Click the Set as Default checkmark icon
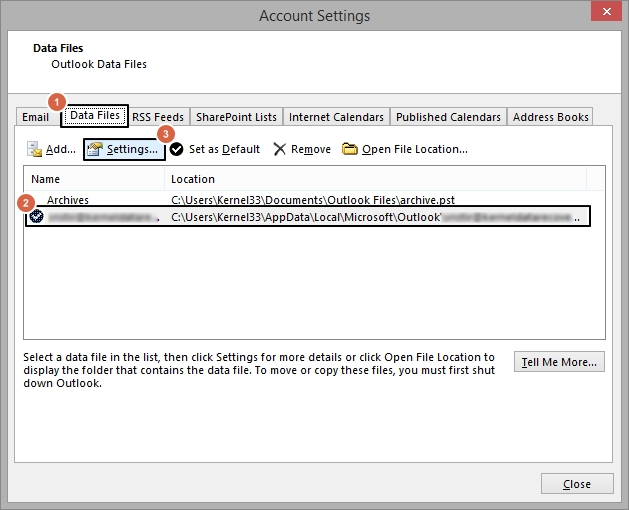Viewport: 629px width, 510px height. (176, 149)
